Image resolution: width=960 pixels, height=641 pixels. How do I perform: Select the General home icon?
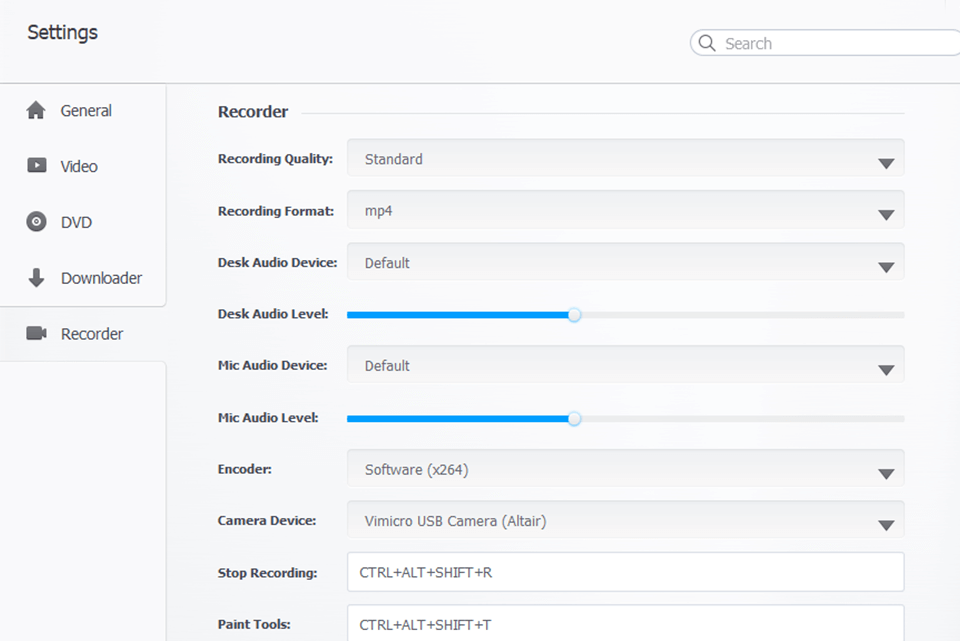coord(34,110)
